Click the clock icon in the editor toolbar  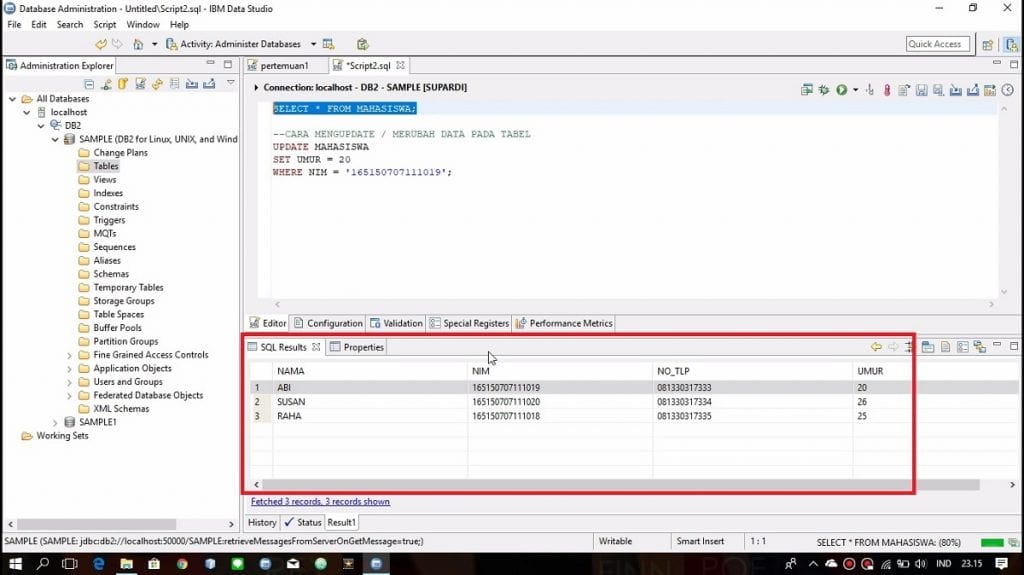click(903, 90)
